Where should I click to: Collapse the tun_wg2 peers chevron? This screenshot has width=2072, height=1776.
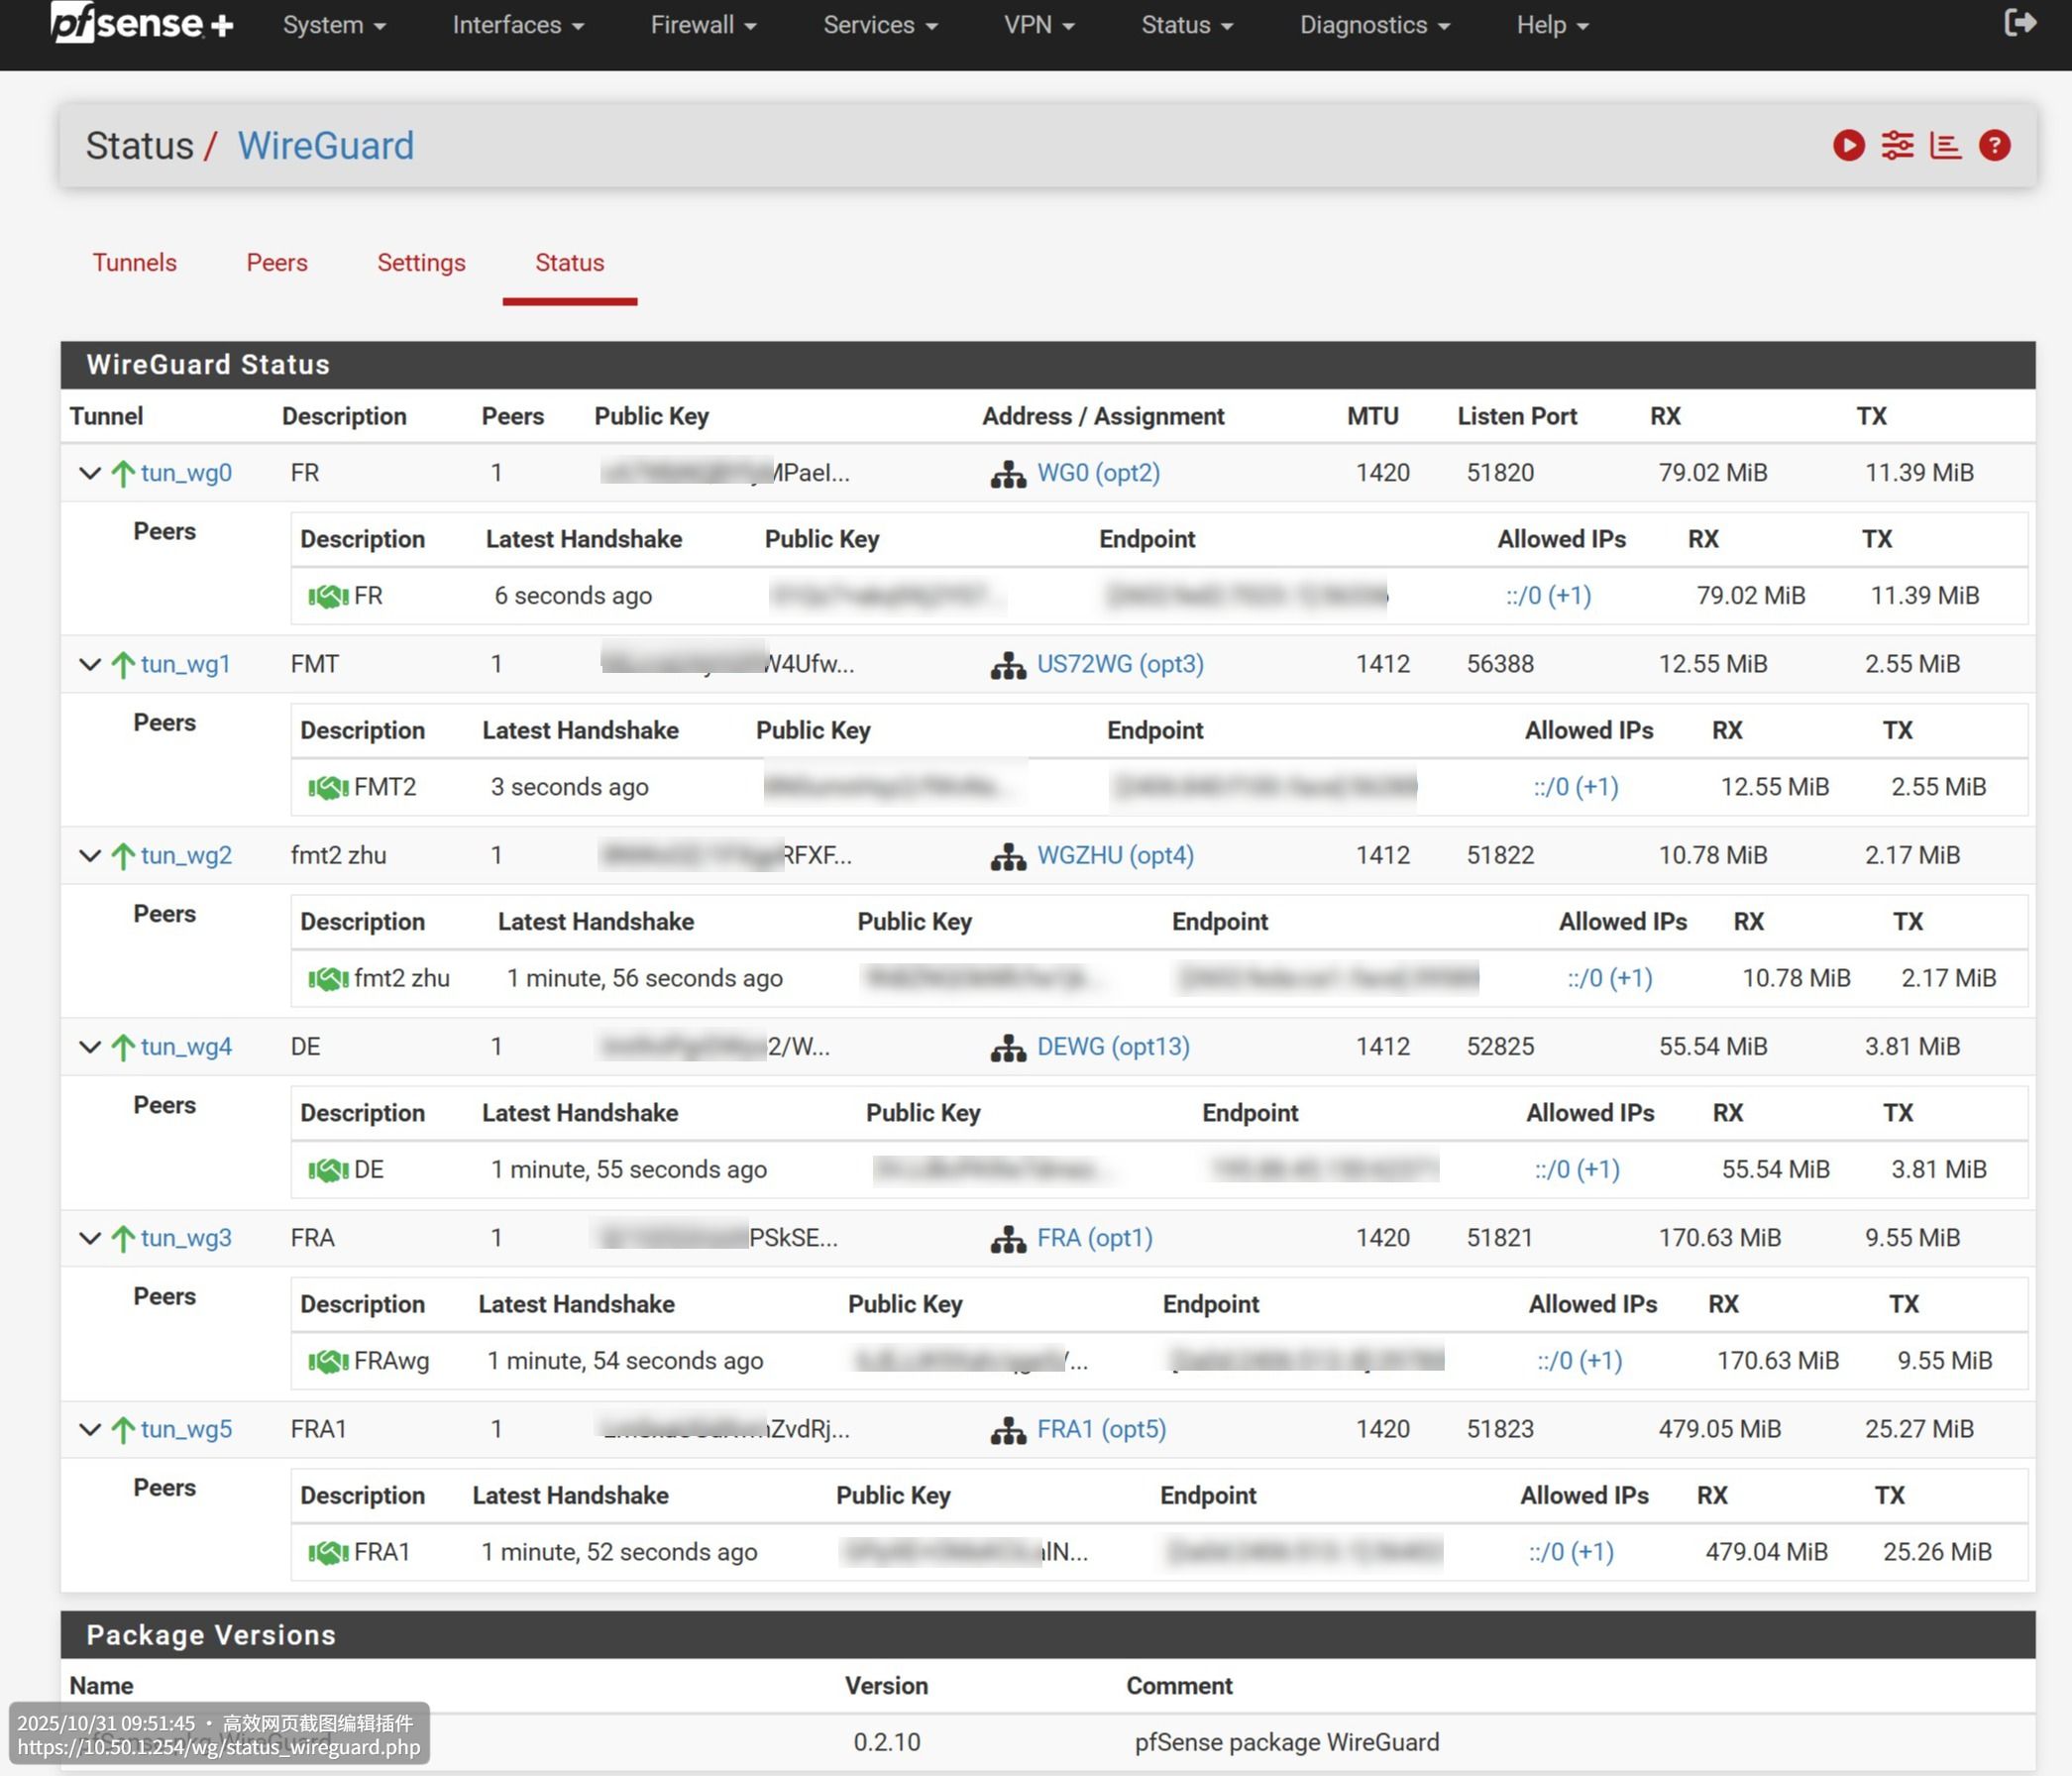point(90,856)
